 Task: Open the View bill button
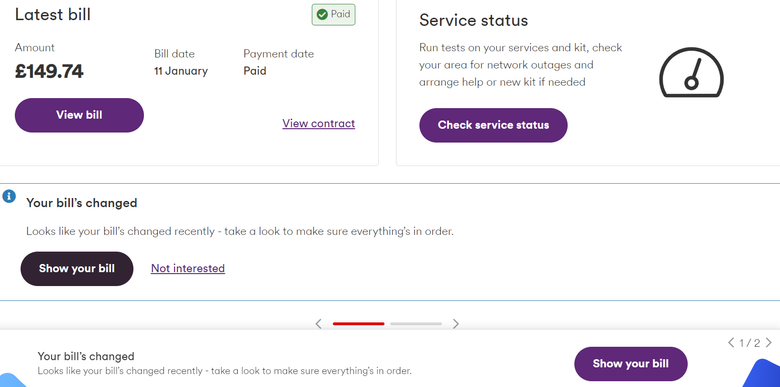(x=79, y=115)
